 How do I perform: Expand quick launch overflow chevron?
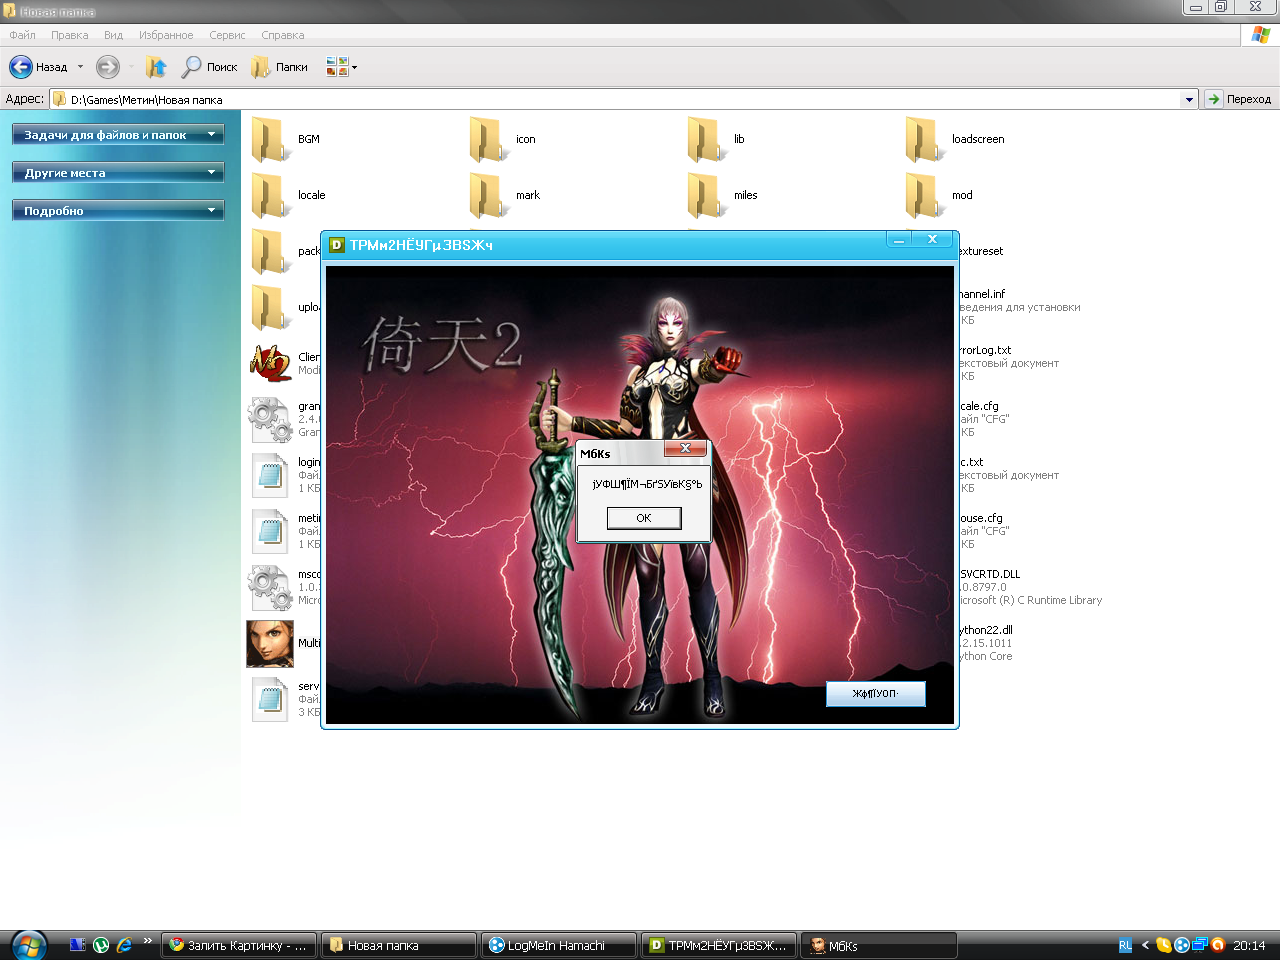click(148, 941)
